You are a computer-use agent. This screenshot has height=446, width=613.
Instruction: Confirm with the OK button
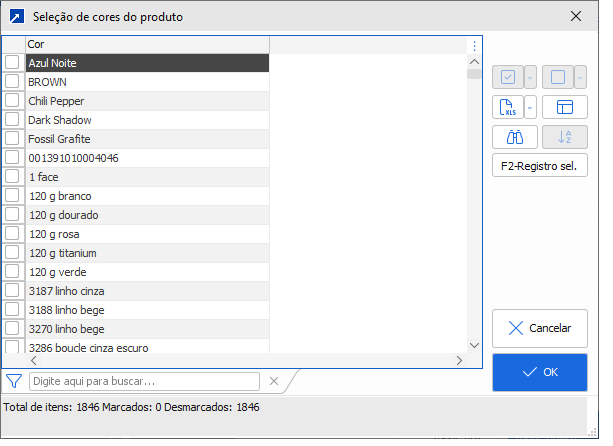pos(540,372)
